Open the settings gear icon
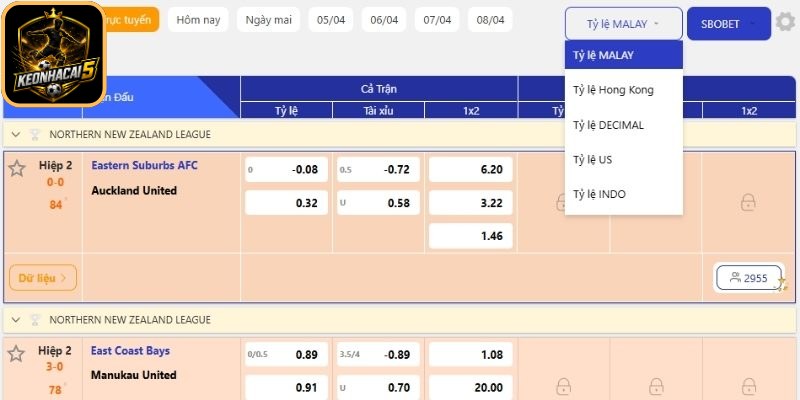 coord(785,22)
